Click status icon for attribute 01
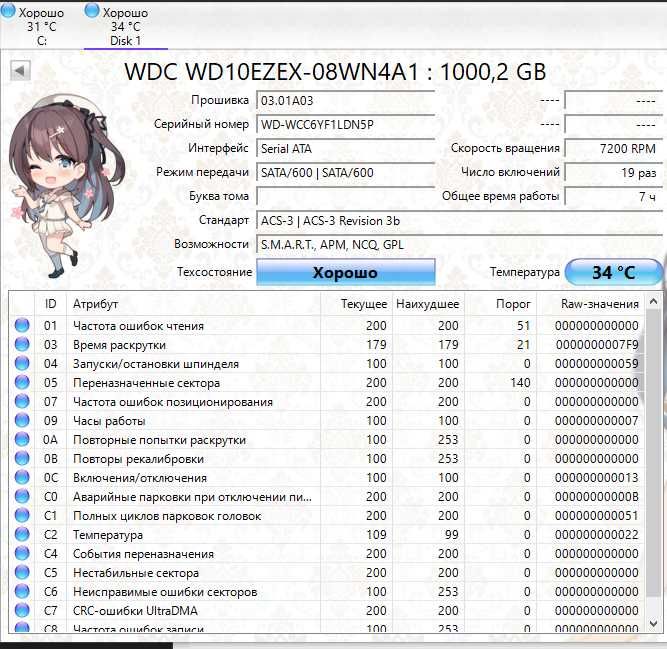Image resolution: width=667 pixels, height=649 pixels. click(22, 325)
